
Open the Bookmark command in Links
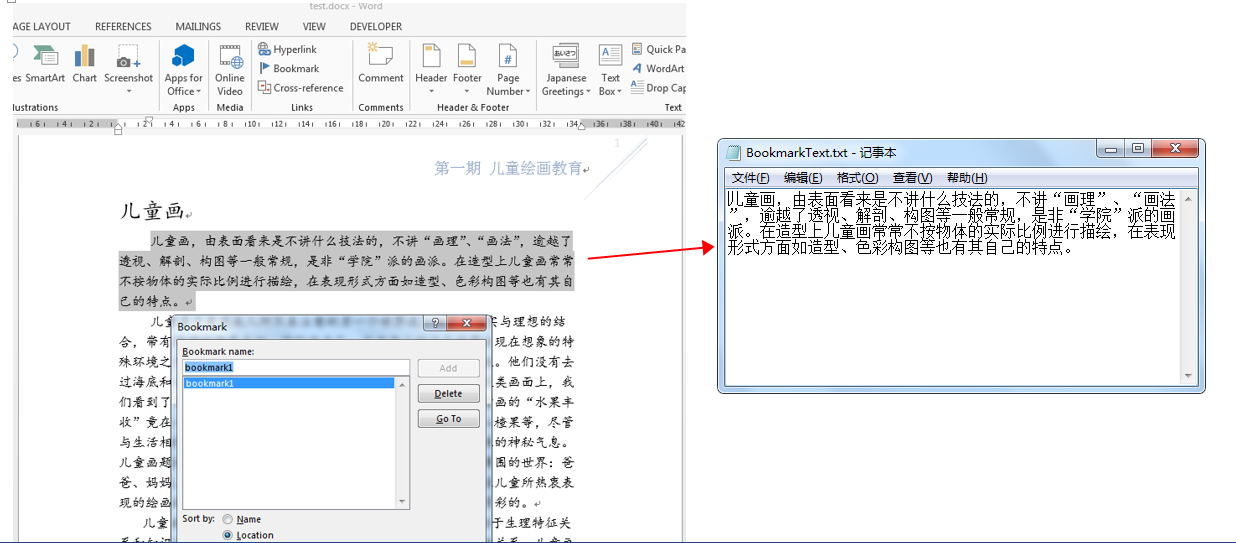(288, 68)
